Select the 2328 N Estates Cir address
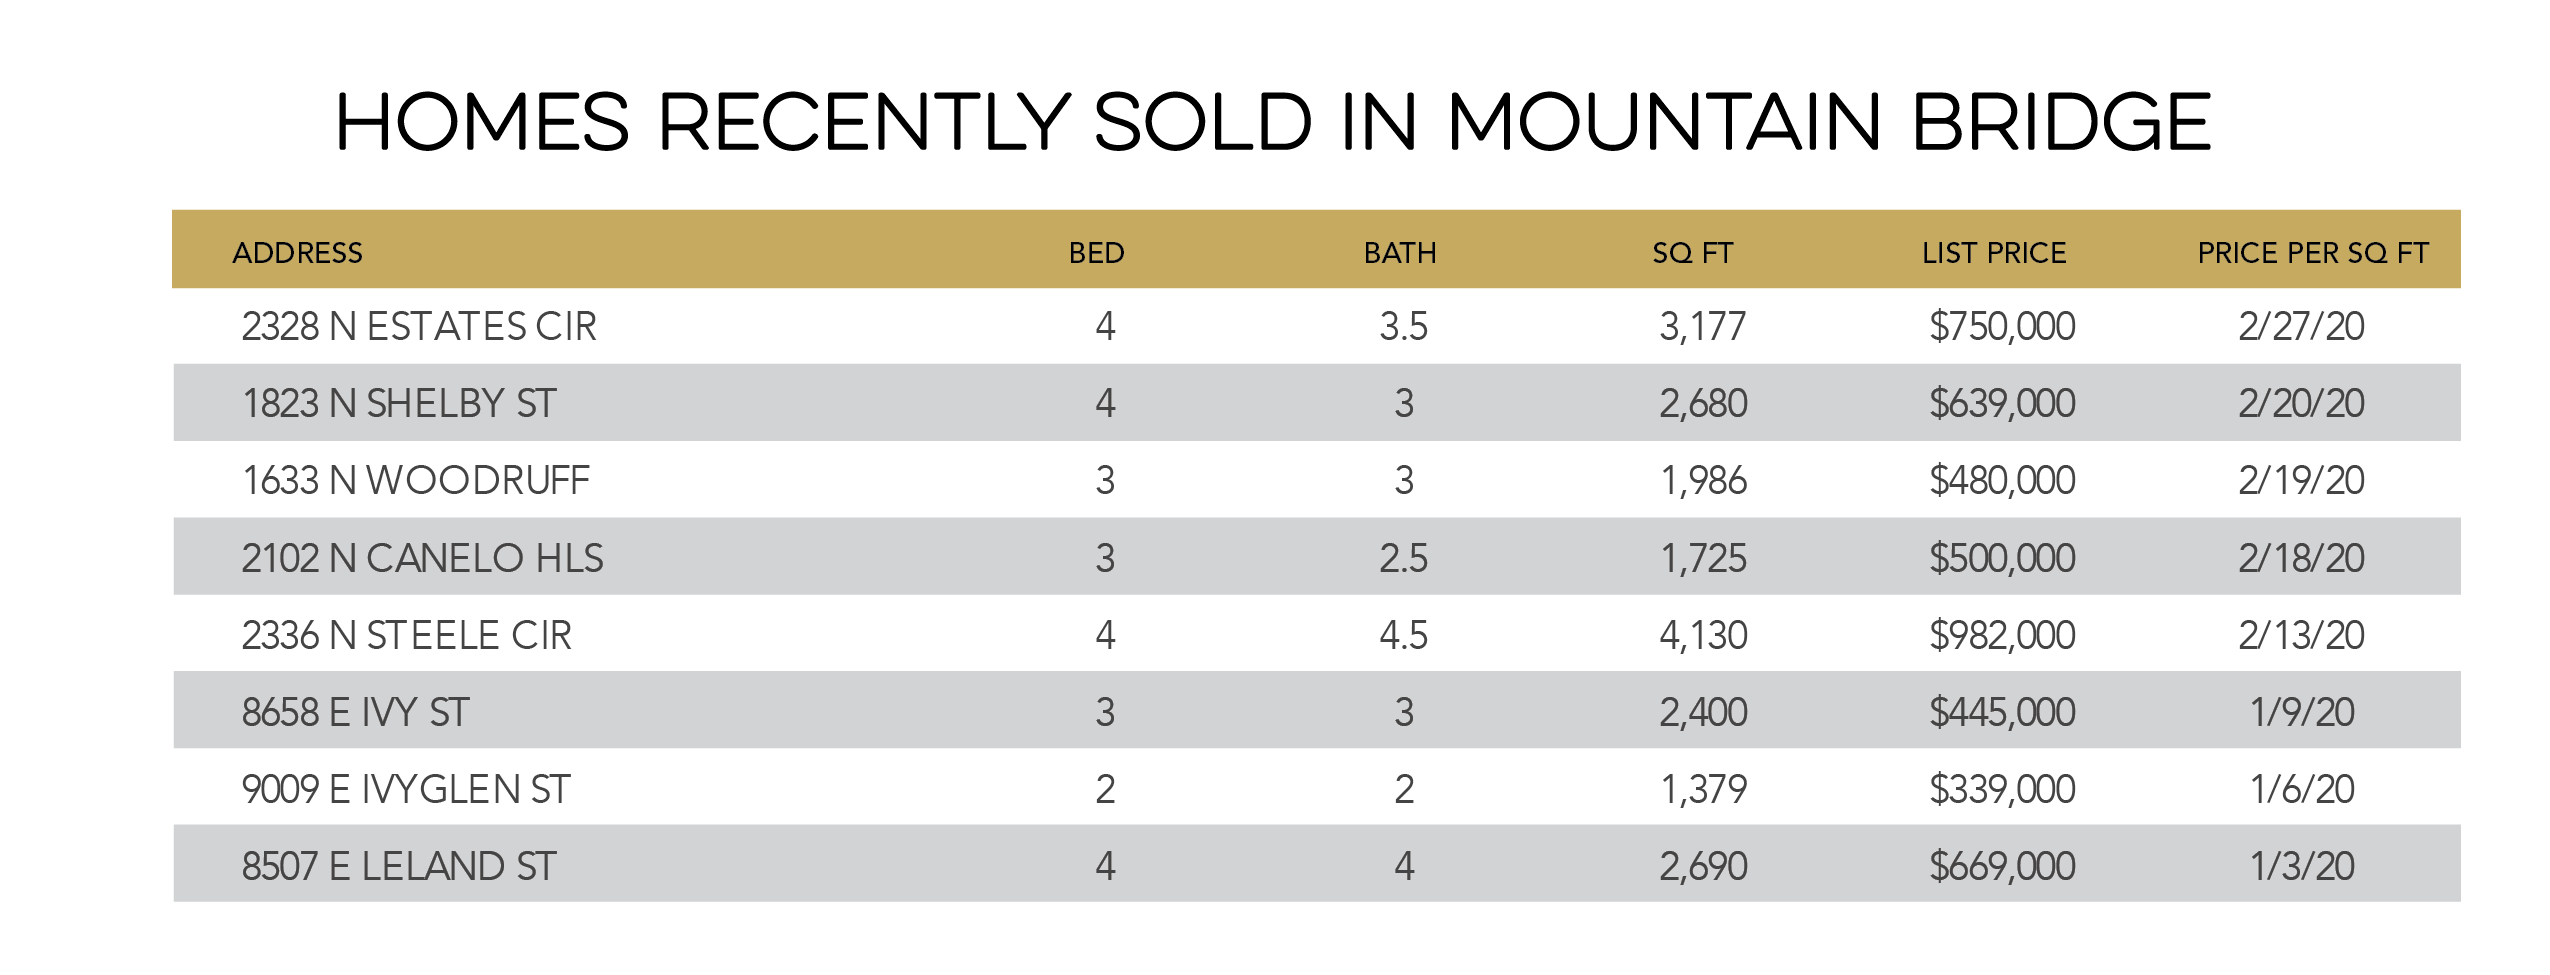The image size is (2550, 975). [419, 327]
